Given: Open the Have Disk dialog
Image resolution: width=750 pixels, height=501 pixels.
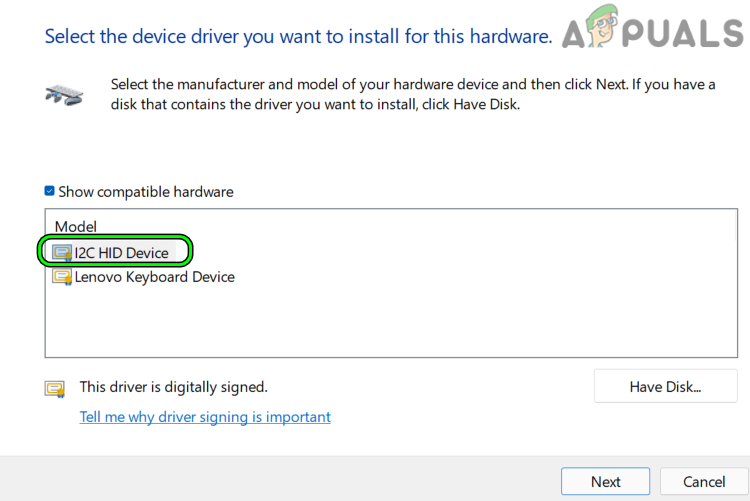Looking at the screenshot, I should point(665,387).
